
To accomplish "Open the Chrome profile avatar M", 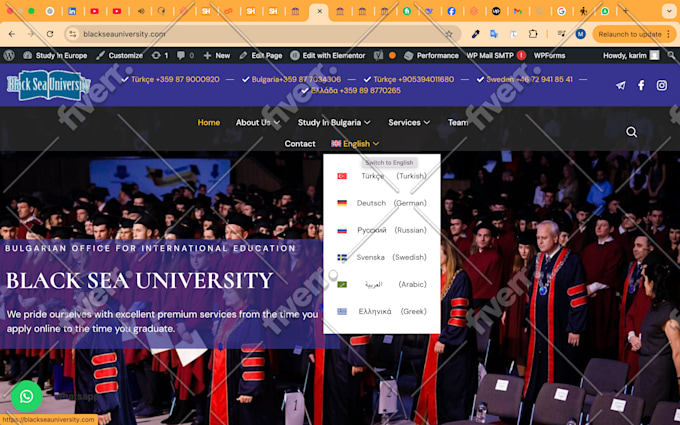I will coord(581,34).
